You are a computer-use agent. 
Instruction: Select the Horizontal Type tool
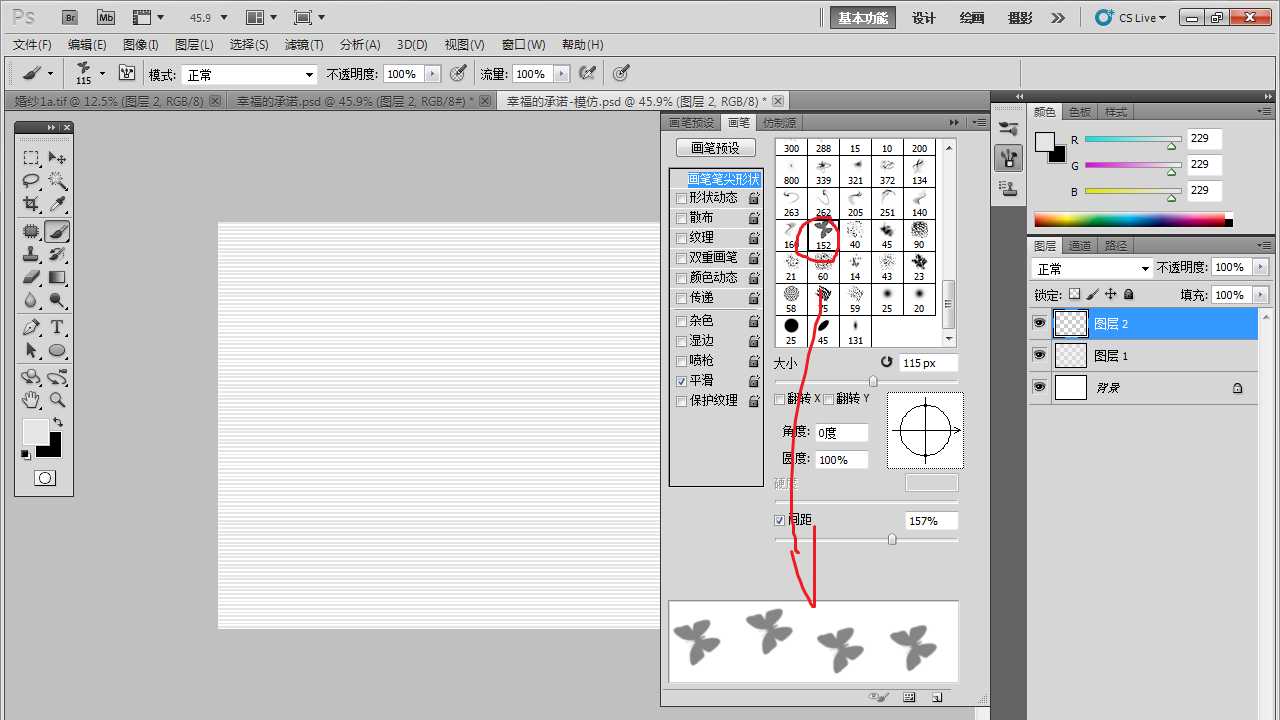[x=58, y=327]
